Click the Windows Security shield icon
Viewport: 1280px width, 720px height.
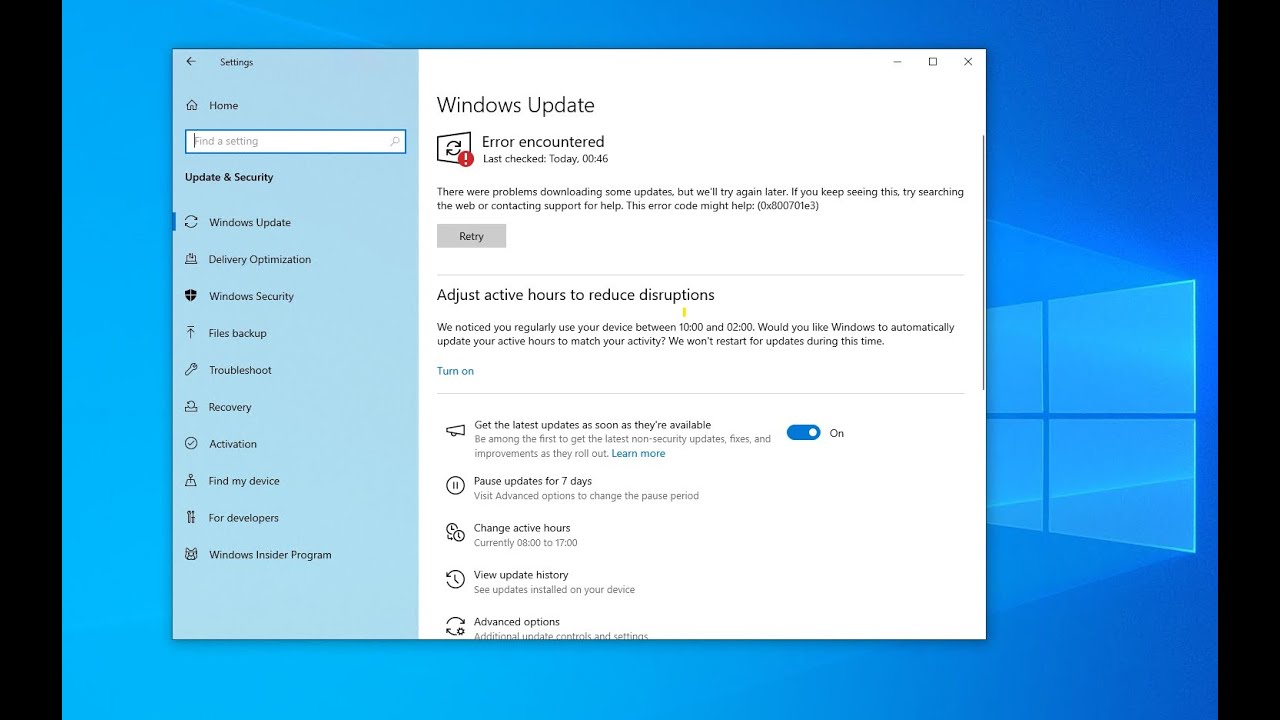pos(191,296)
